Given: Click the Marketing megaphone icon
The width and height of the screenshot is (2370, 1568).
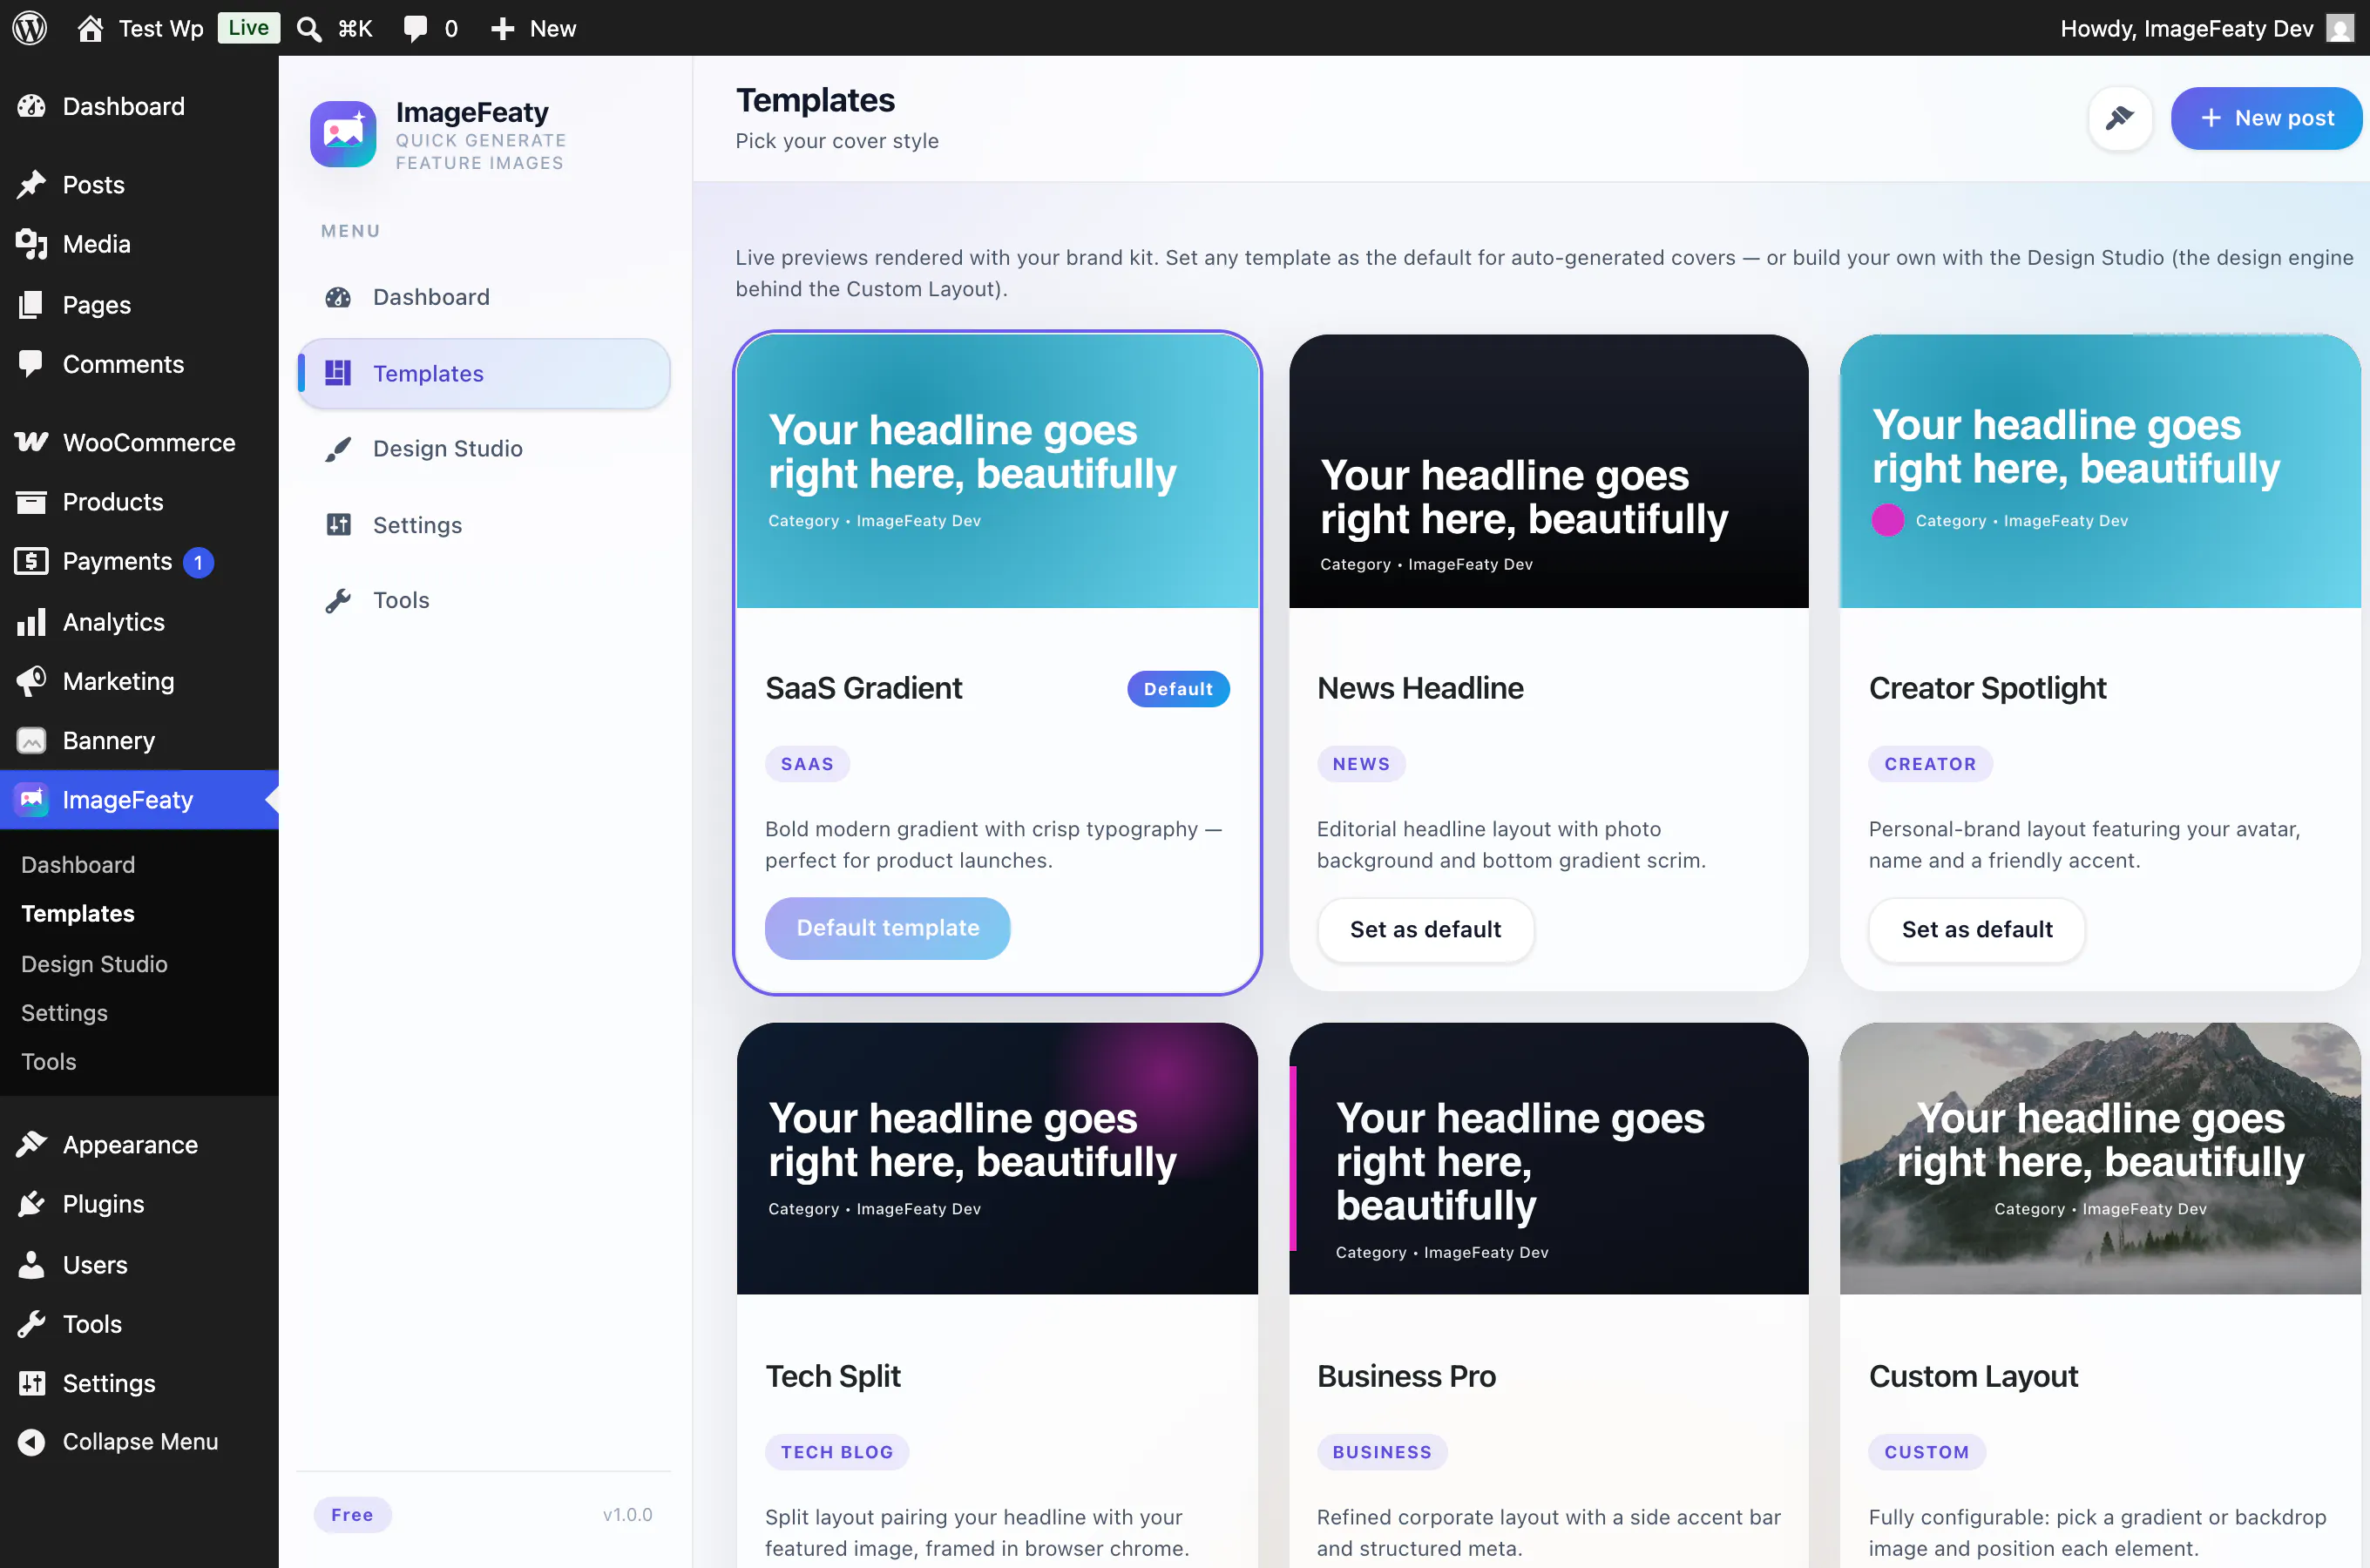Looking at the screenshot, I should [31, 681].
